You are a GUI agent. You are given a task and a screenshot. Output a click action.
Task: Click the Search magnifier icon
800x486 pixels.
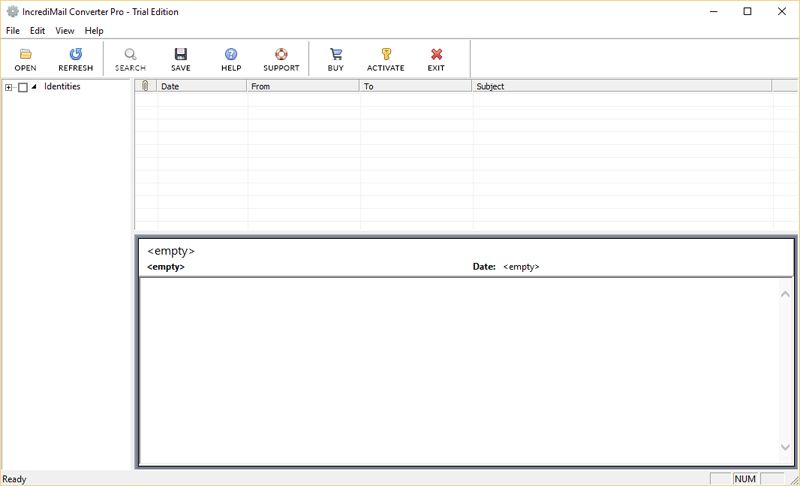[130, 55]
